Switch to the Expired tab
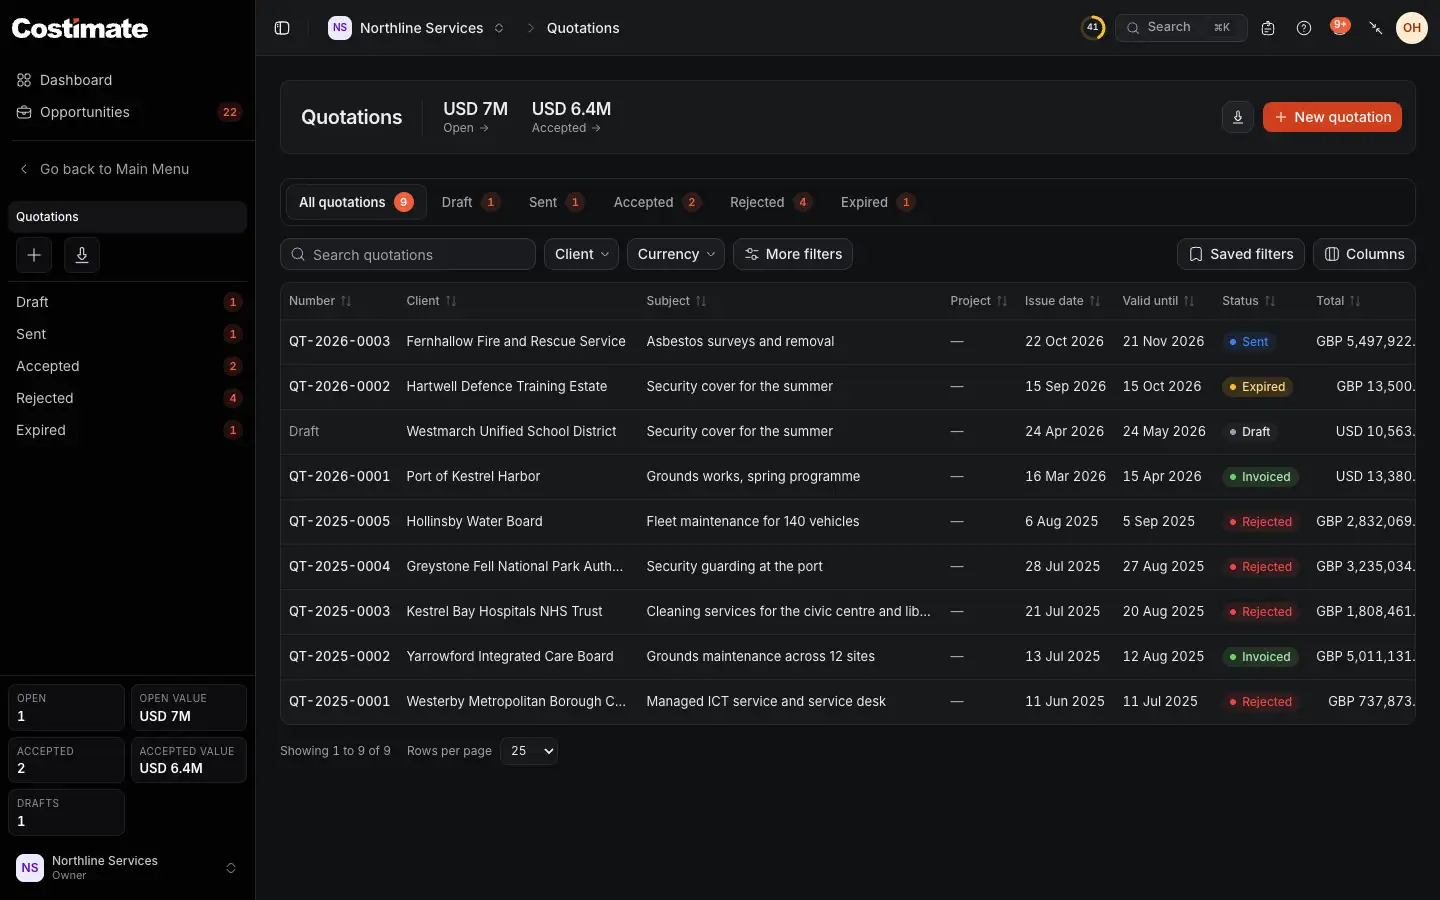 coord(877,202)
